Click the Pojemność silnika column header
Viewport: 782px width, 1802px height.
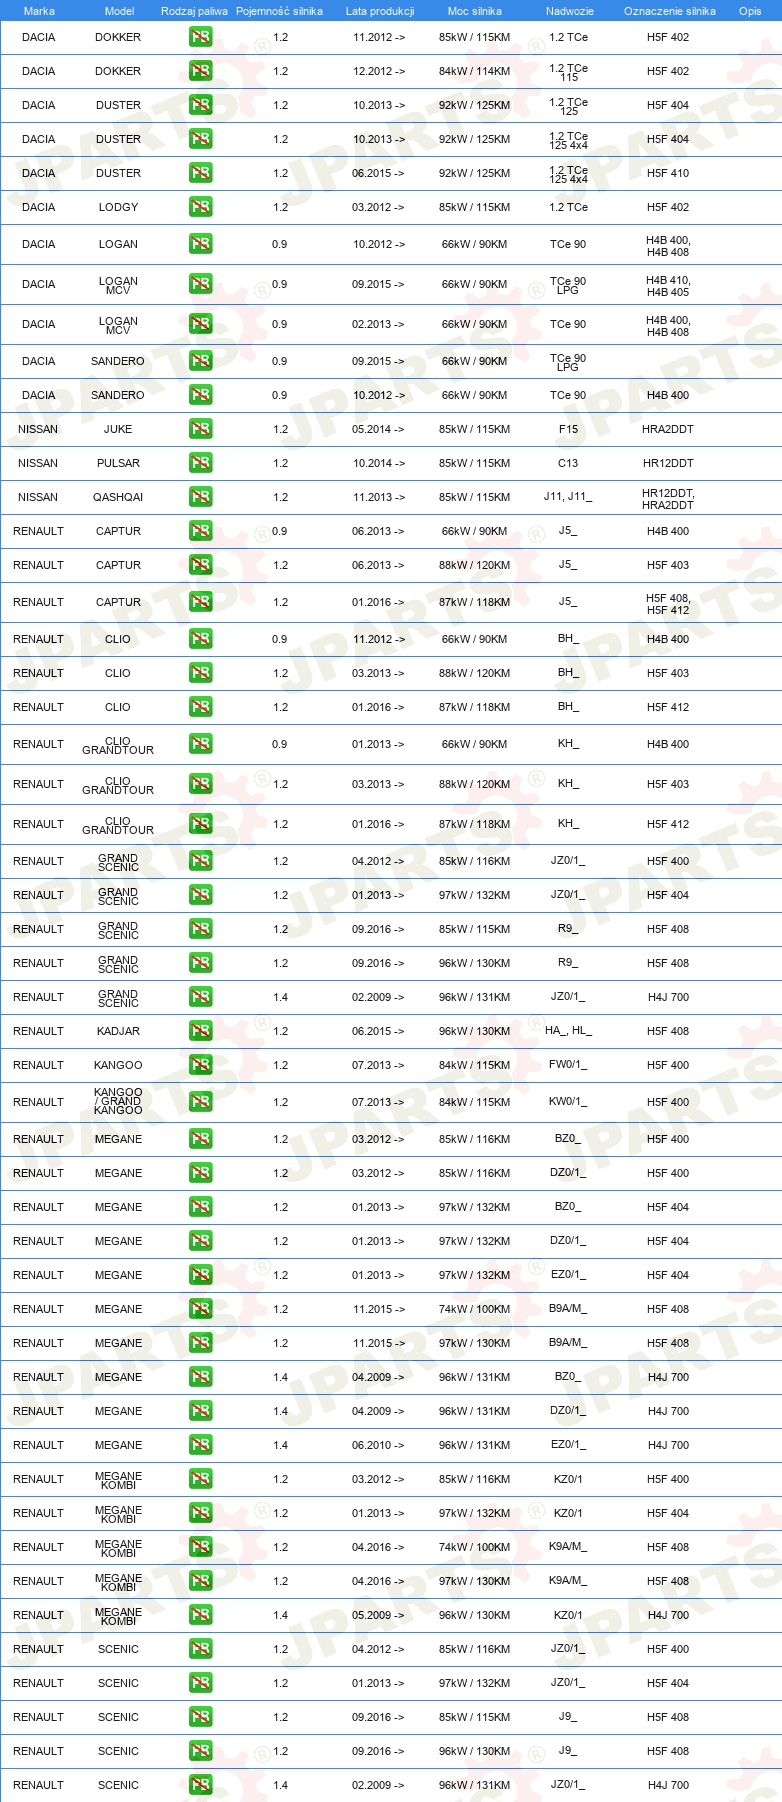[279, 11]
